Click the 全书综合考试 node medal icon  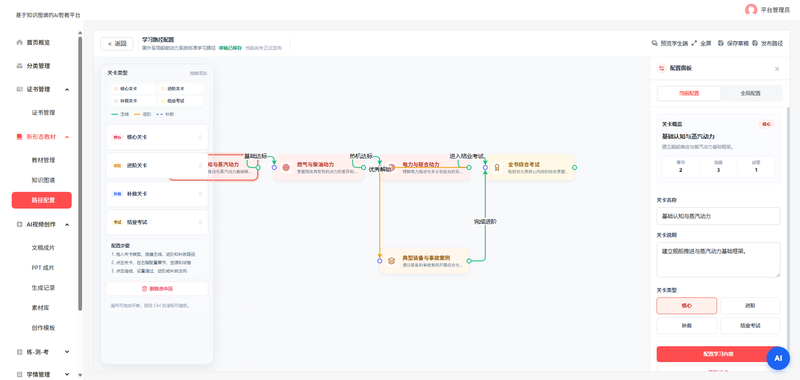pyautogui.click(x=497, y=167)
